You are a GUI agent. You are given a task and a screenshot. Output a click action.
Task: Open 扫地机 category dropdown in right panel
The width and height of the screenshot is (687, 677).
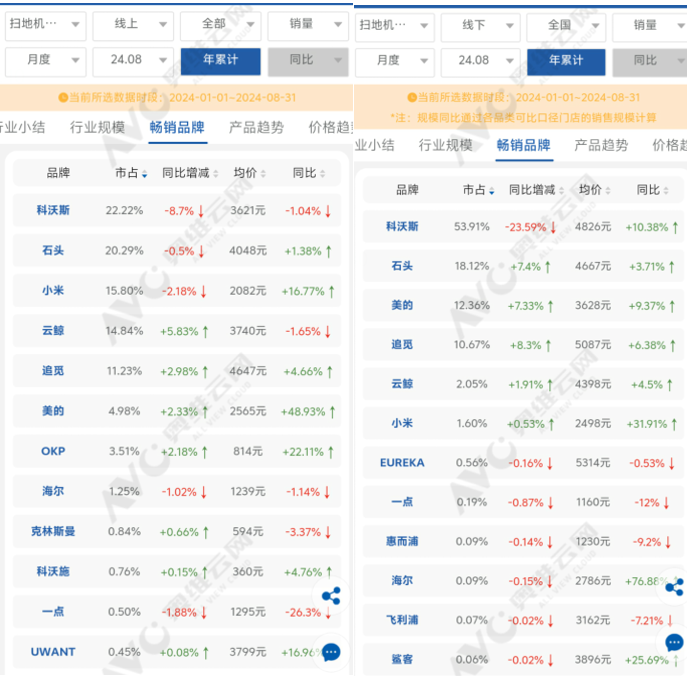[395, 26]
